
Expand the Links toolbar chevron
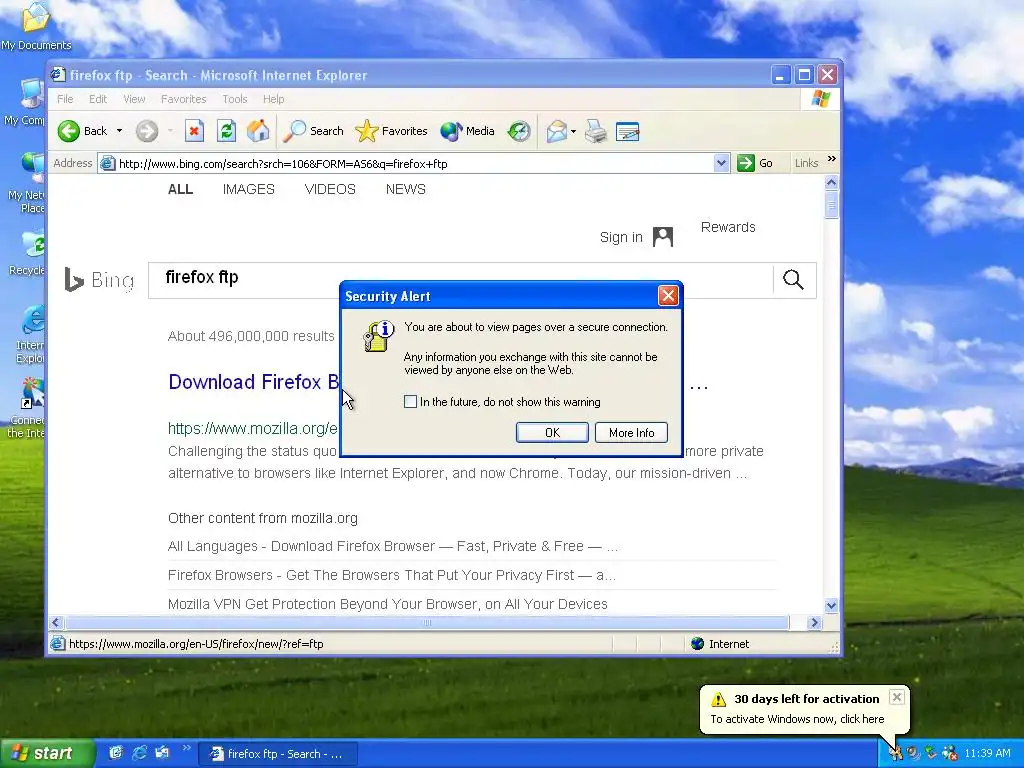tap(831, 159)
